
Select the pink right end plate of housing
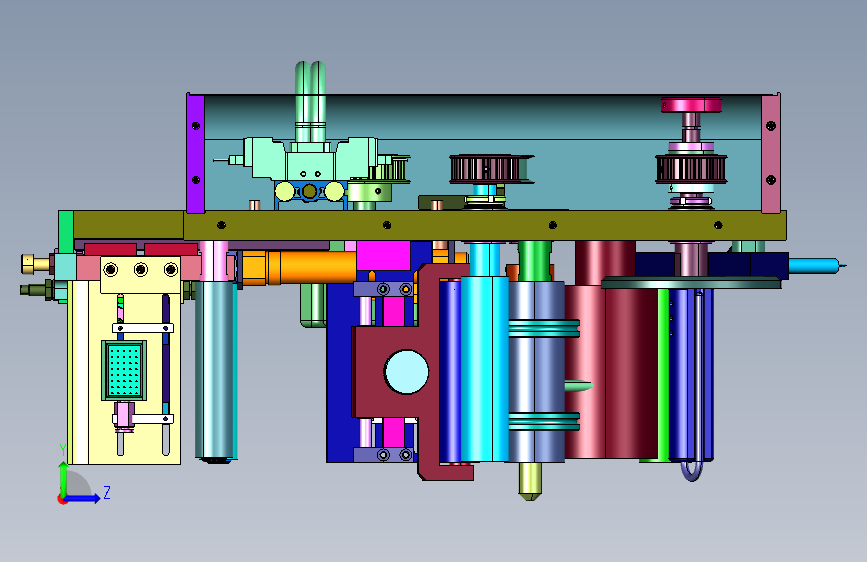tap(771, 153)
